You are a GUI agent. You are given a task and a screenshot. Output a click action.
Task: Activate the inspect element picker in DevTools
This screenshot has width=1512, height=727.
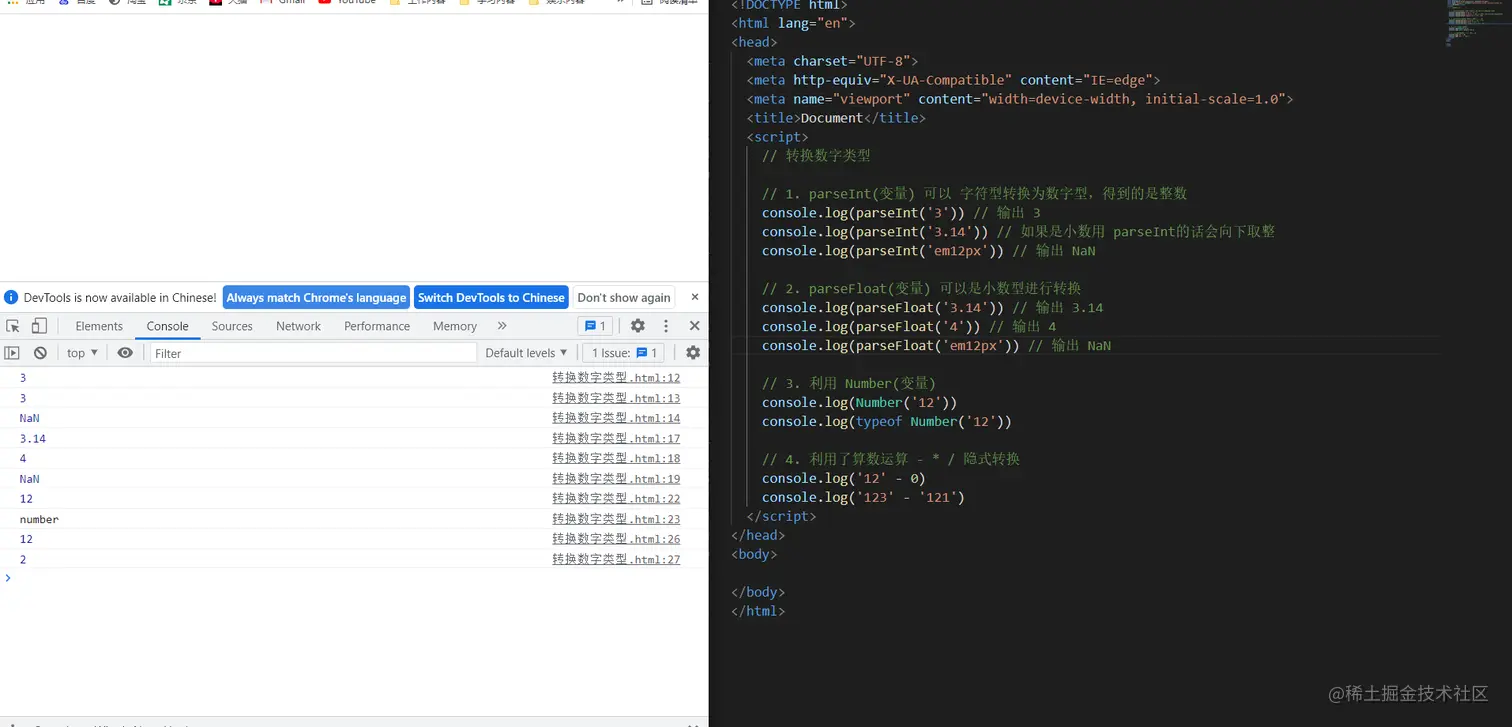pos(13,326)
